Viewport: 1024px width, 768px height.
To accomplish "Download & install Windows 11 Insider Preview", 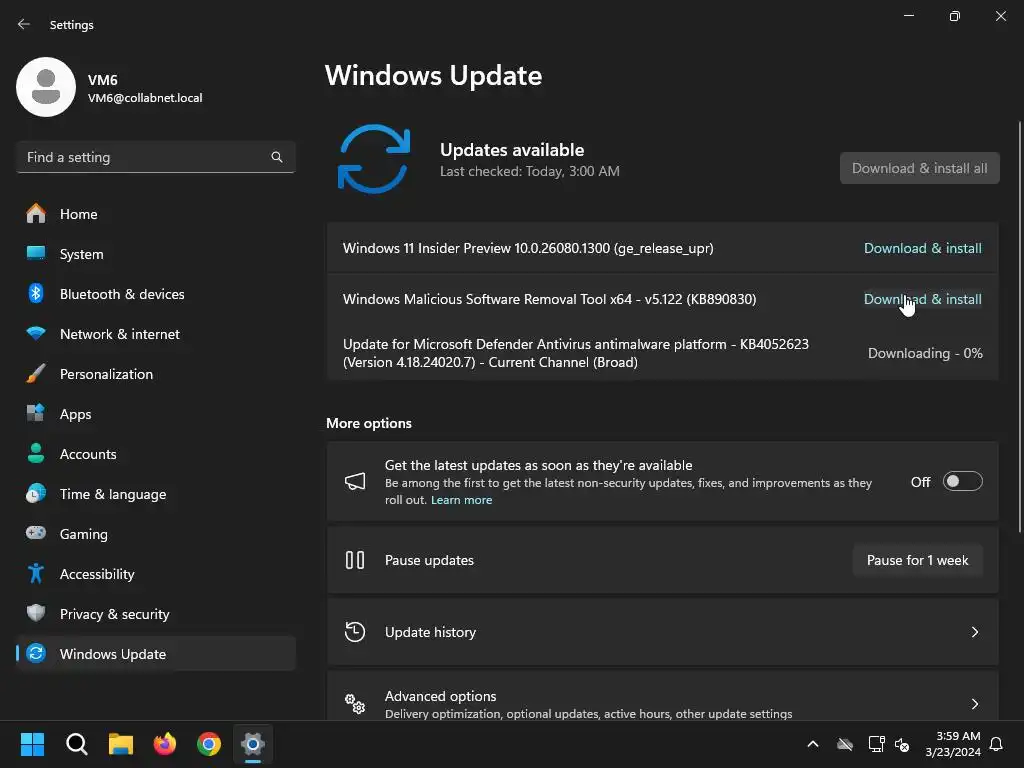I will pos(922,248).
